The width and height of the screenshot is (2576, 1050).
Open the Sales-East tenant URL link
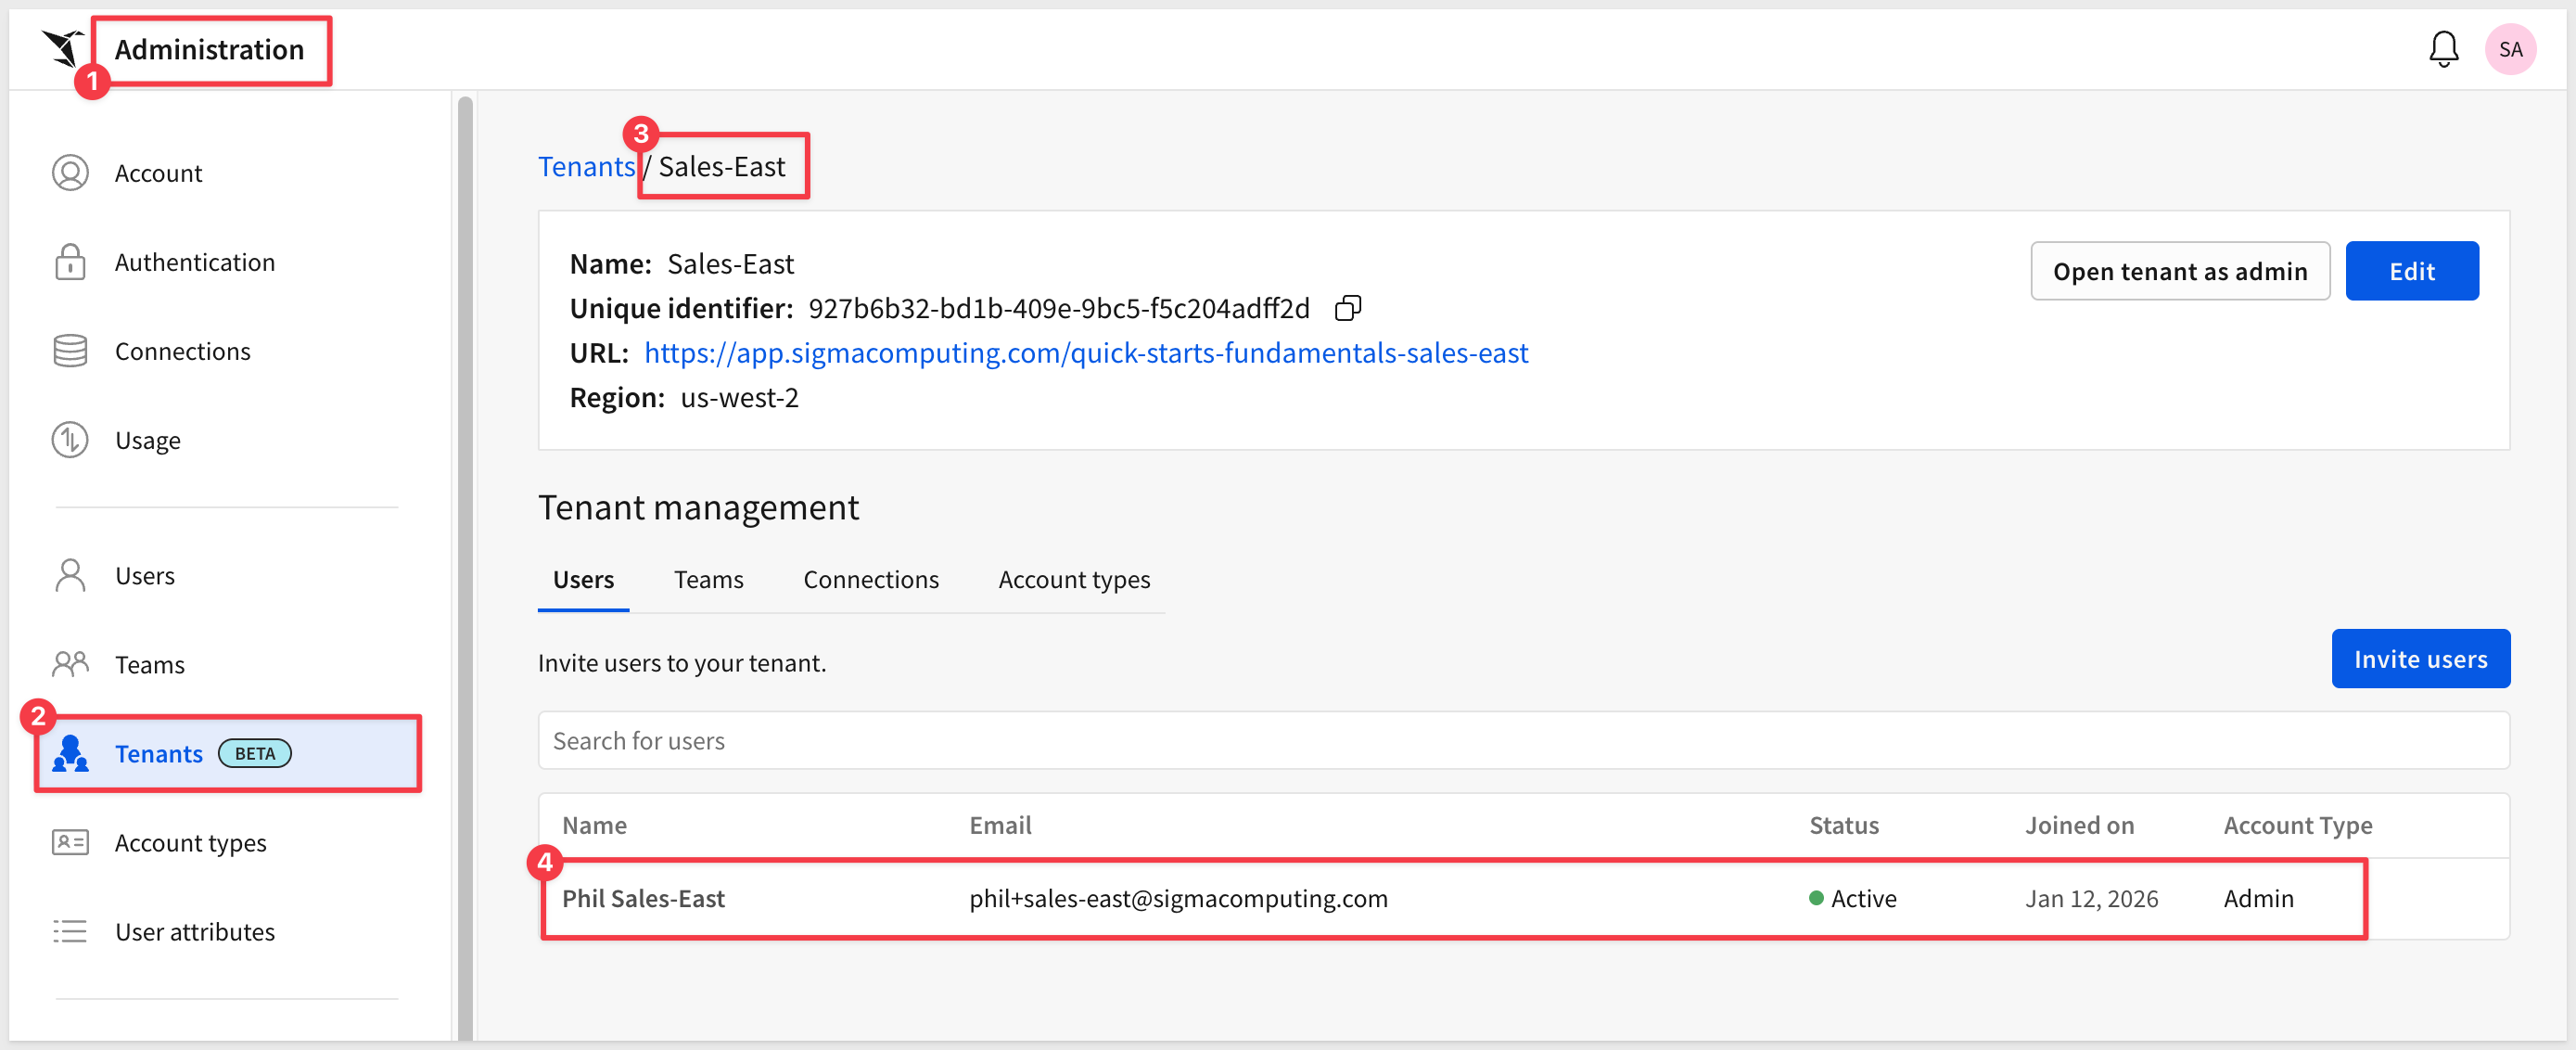[x=1085, y=353]
